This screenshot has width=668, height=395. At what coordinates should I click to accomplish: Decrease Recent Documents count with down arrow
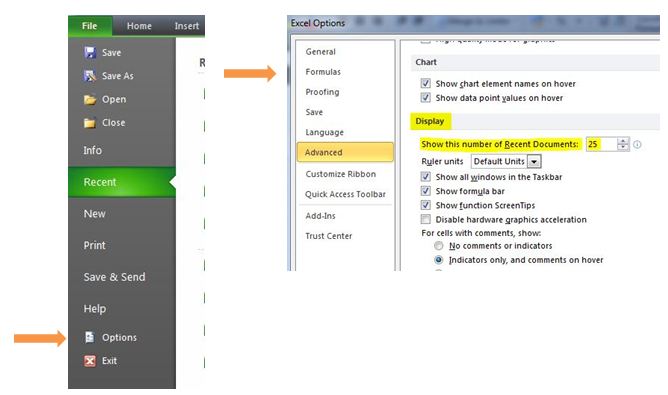click(x=623, y=147)
